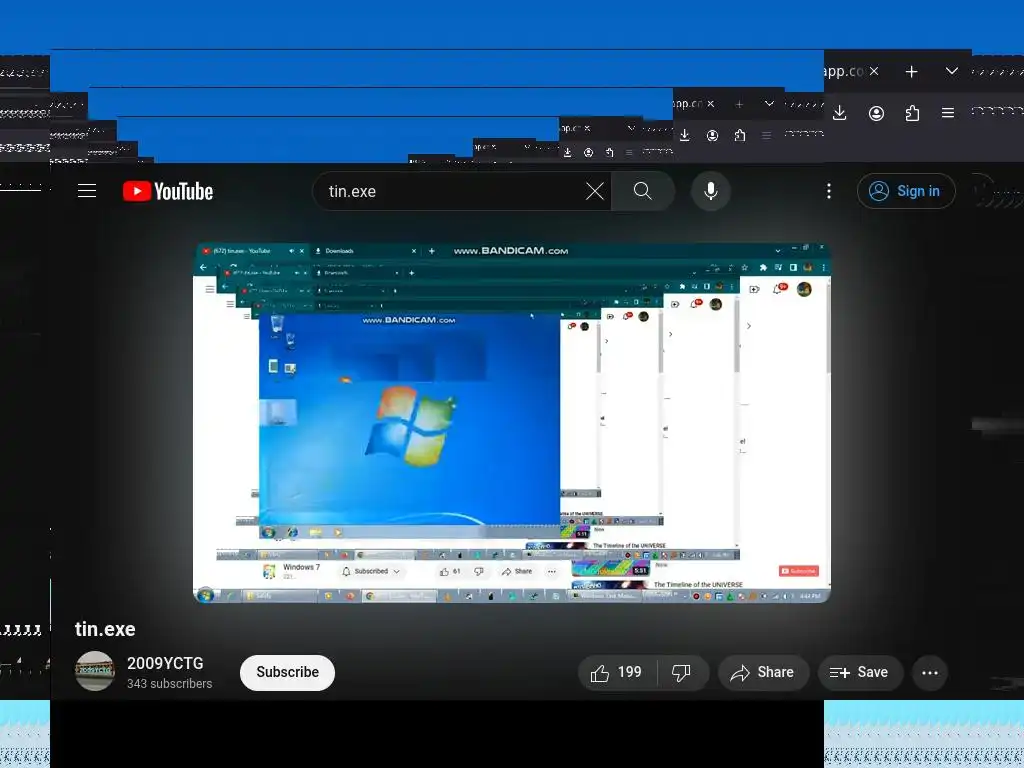Open YouTube settings three-dot menu
Screen dimensions: 1024x768
click(x=829, y=191)
